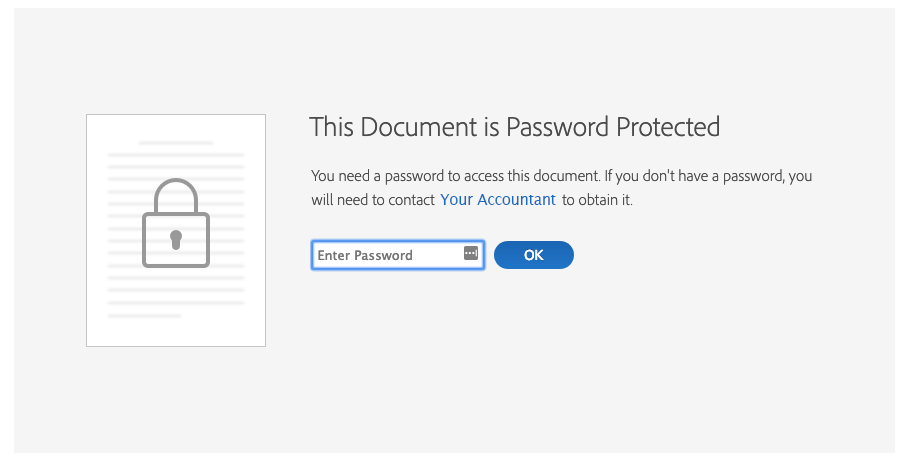Click the last short text line in document thumbnail
Viewport: 909px width, 461px height.
[144, 316]
